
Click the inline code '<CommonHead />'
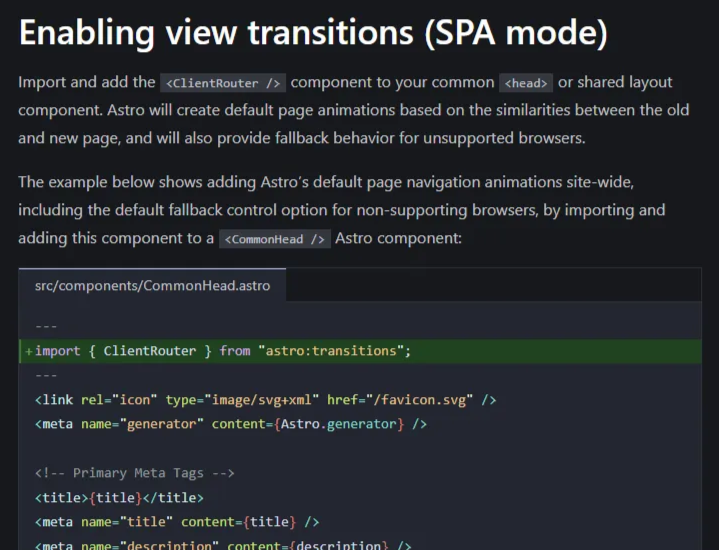click(x=275, y=239)
